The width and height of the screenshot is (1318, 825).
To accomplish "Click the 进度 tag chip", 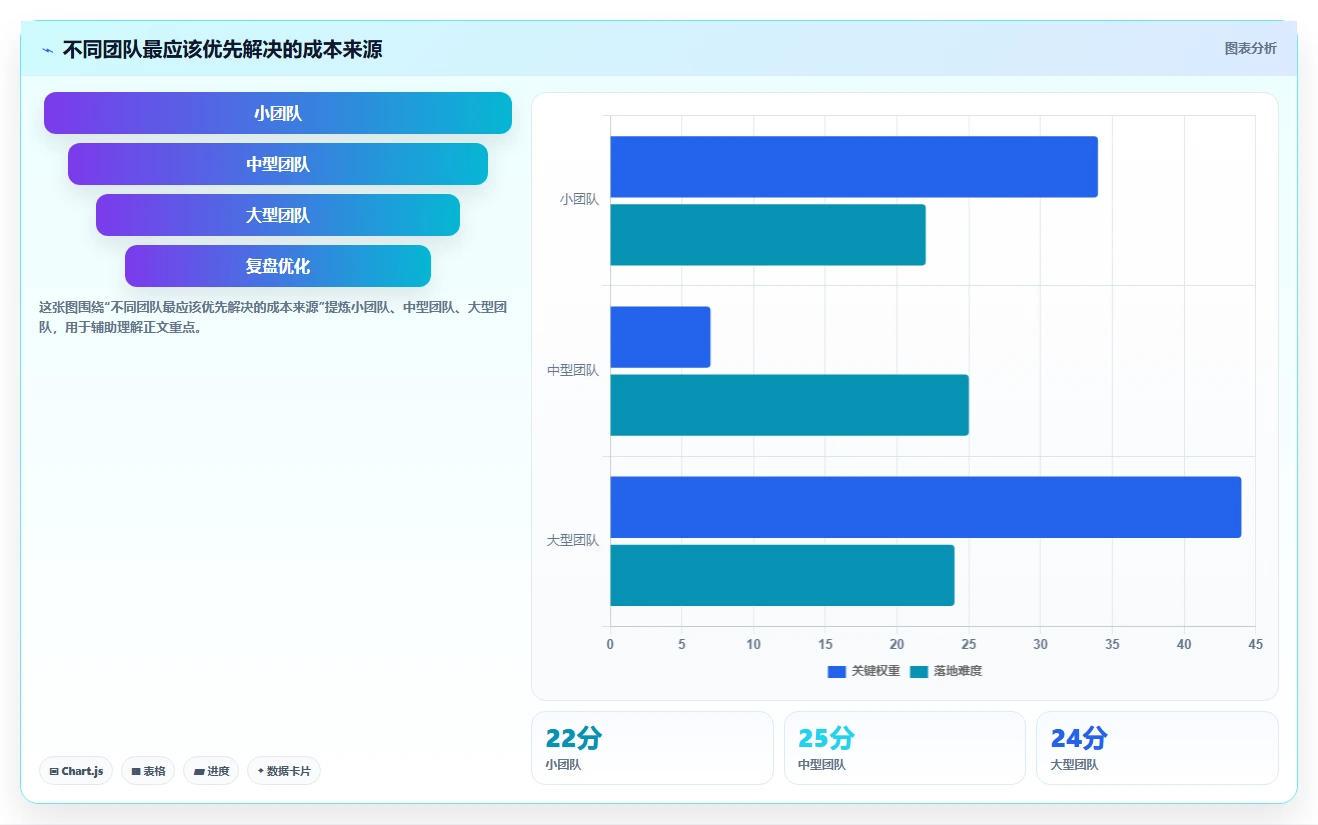I will click(x=211, y=771).
